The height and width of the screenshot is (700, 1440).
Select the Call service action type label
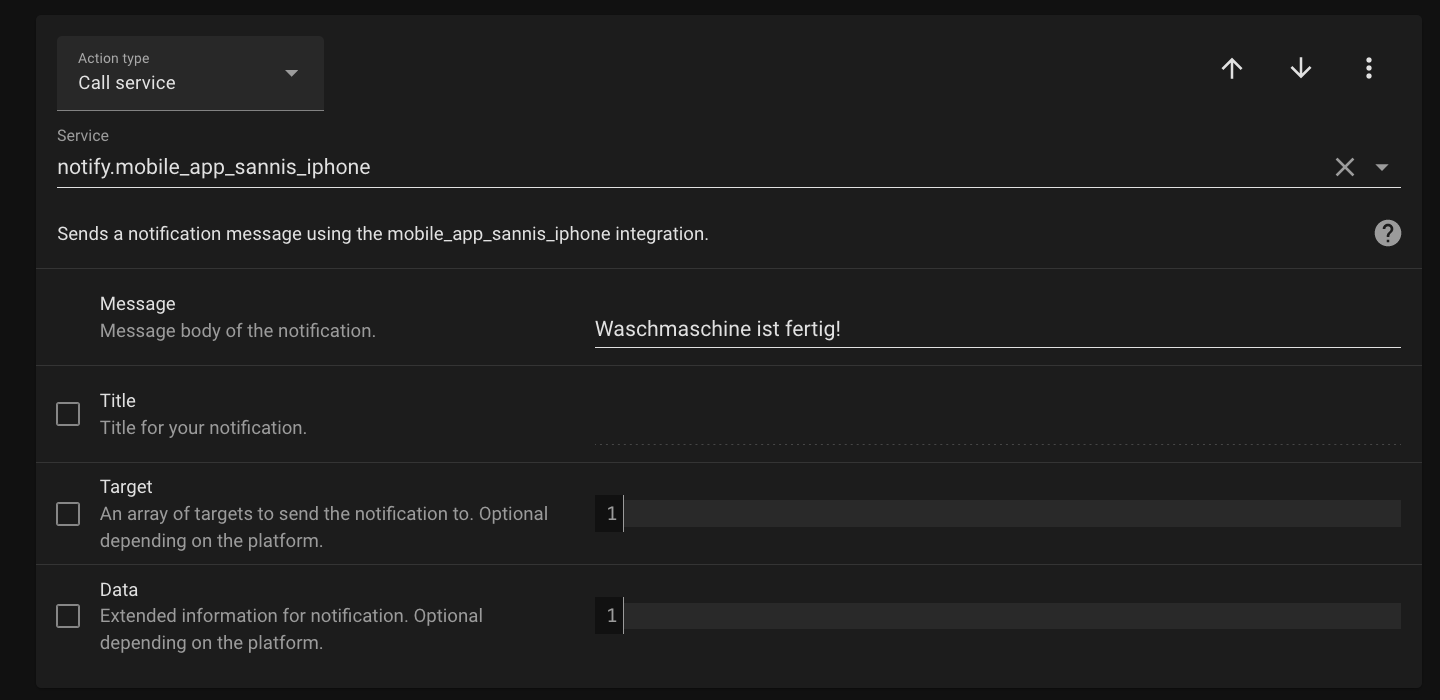tap(126, 83)
